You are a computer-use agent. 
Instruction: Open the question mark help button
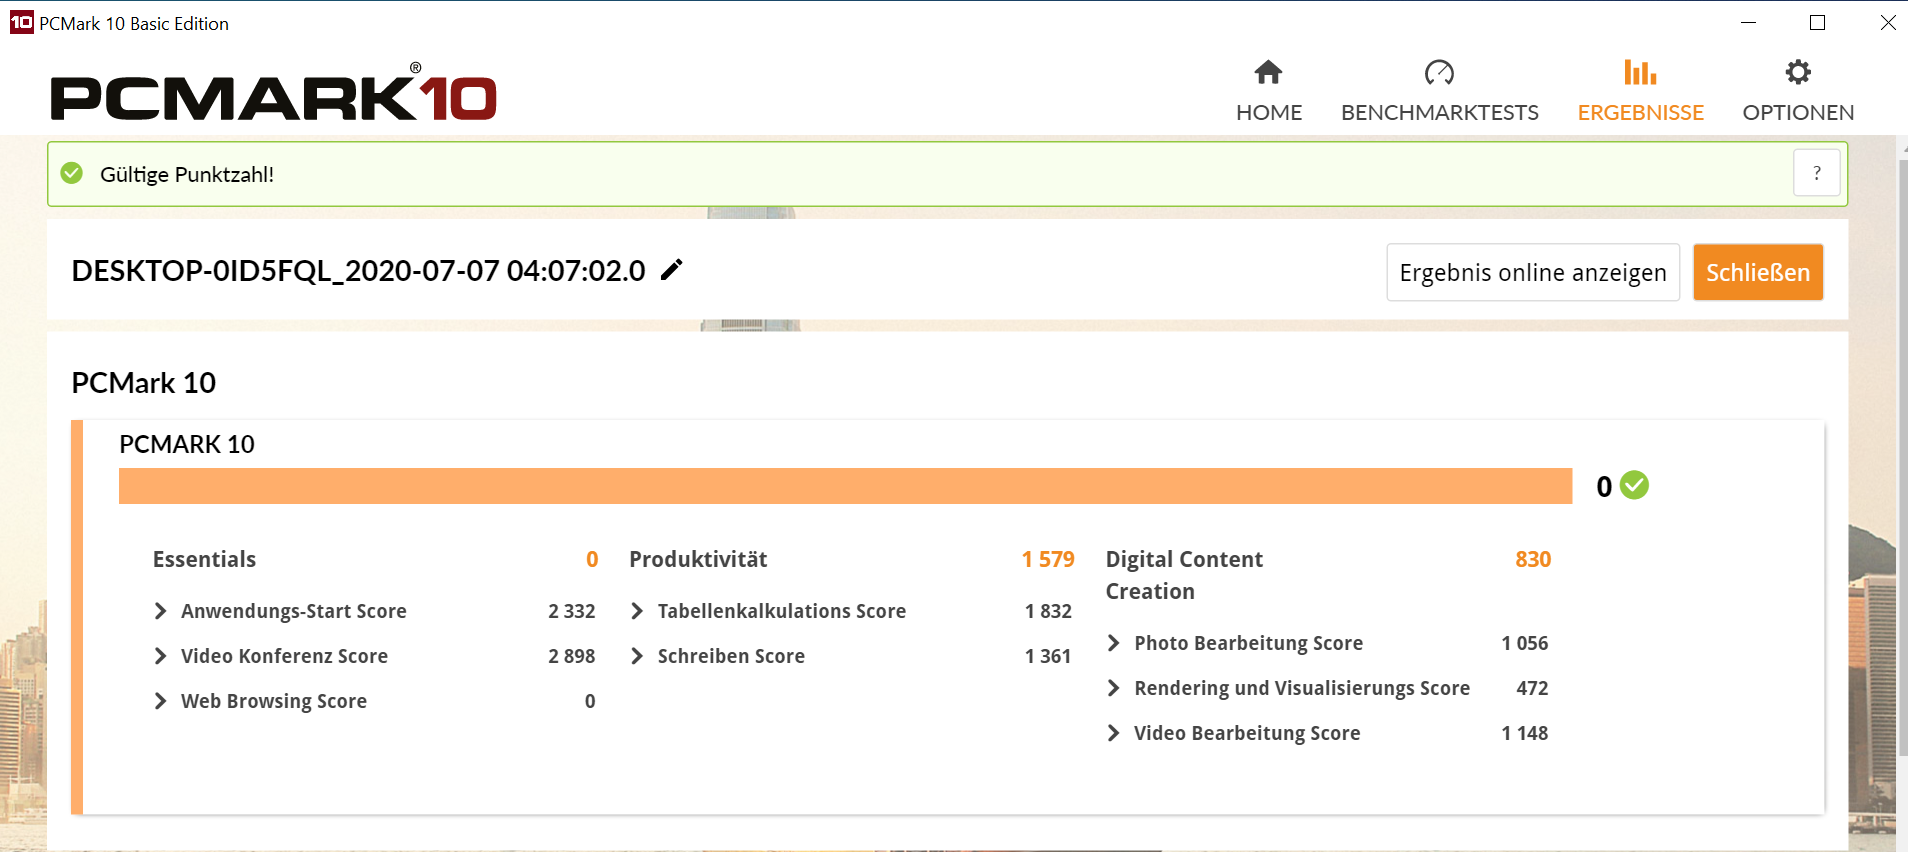coord(1817,173)
